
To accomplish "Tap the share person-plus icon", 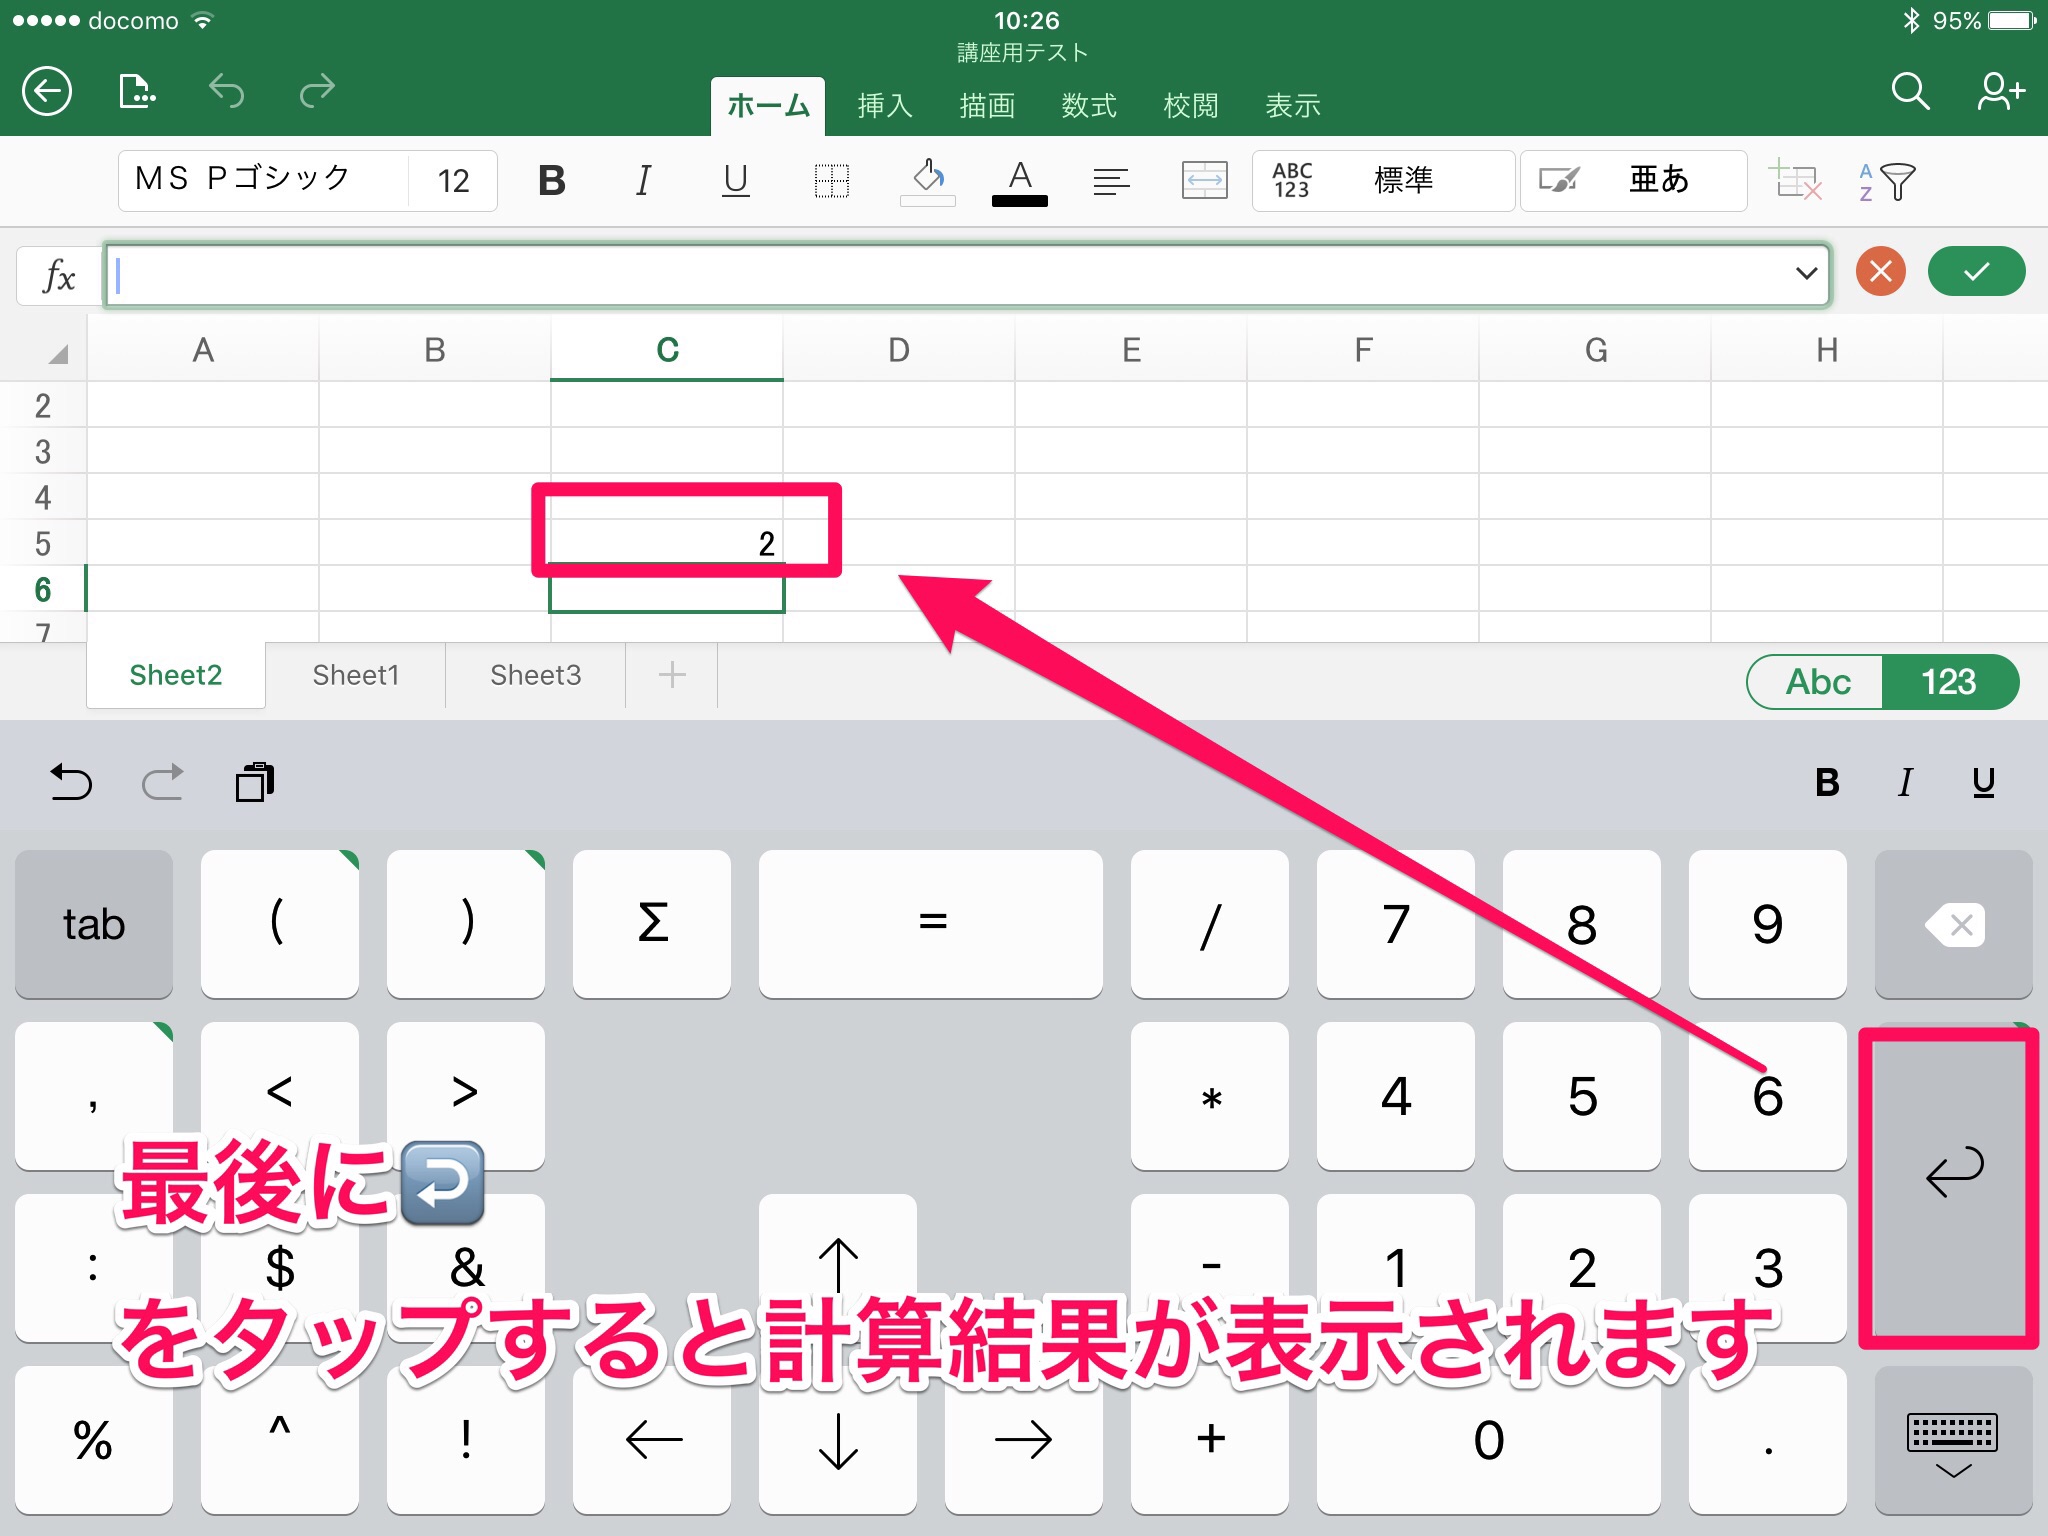I will 2000,92.
